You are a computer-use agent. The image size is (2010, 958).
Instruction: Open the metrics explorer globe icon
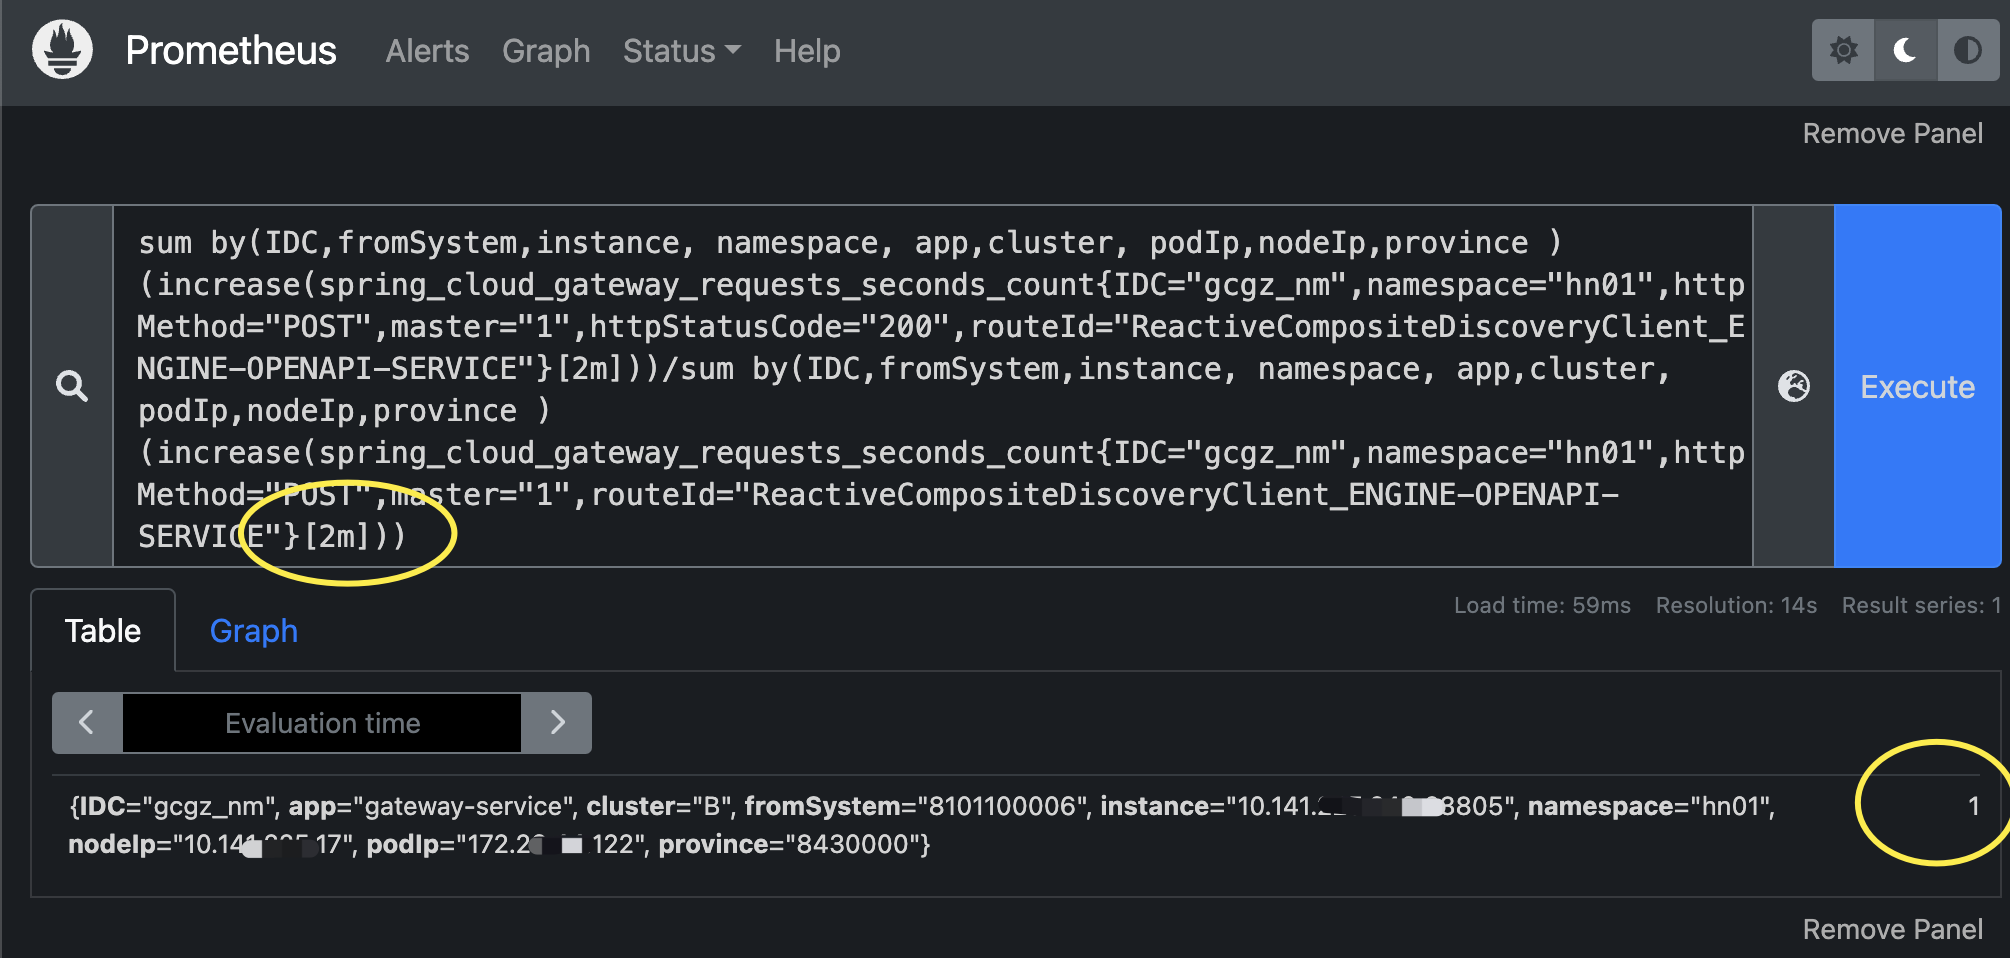coord(1794,386)
